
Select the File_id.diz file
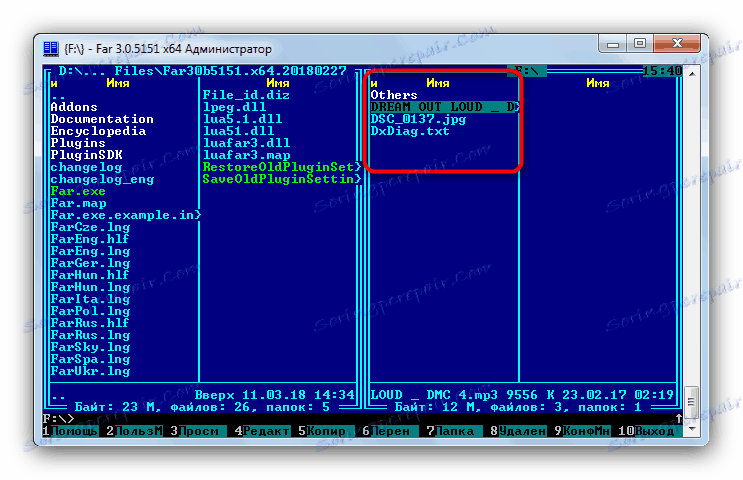[246, 95]
